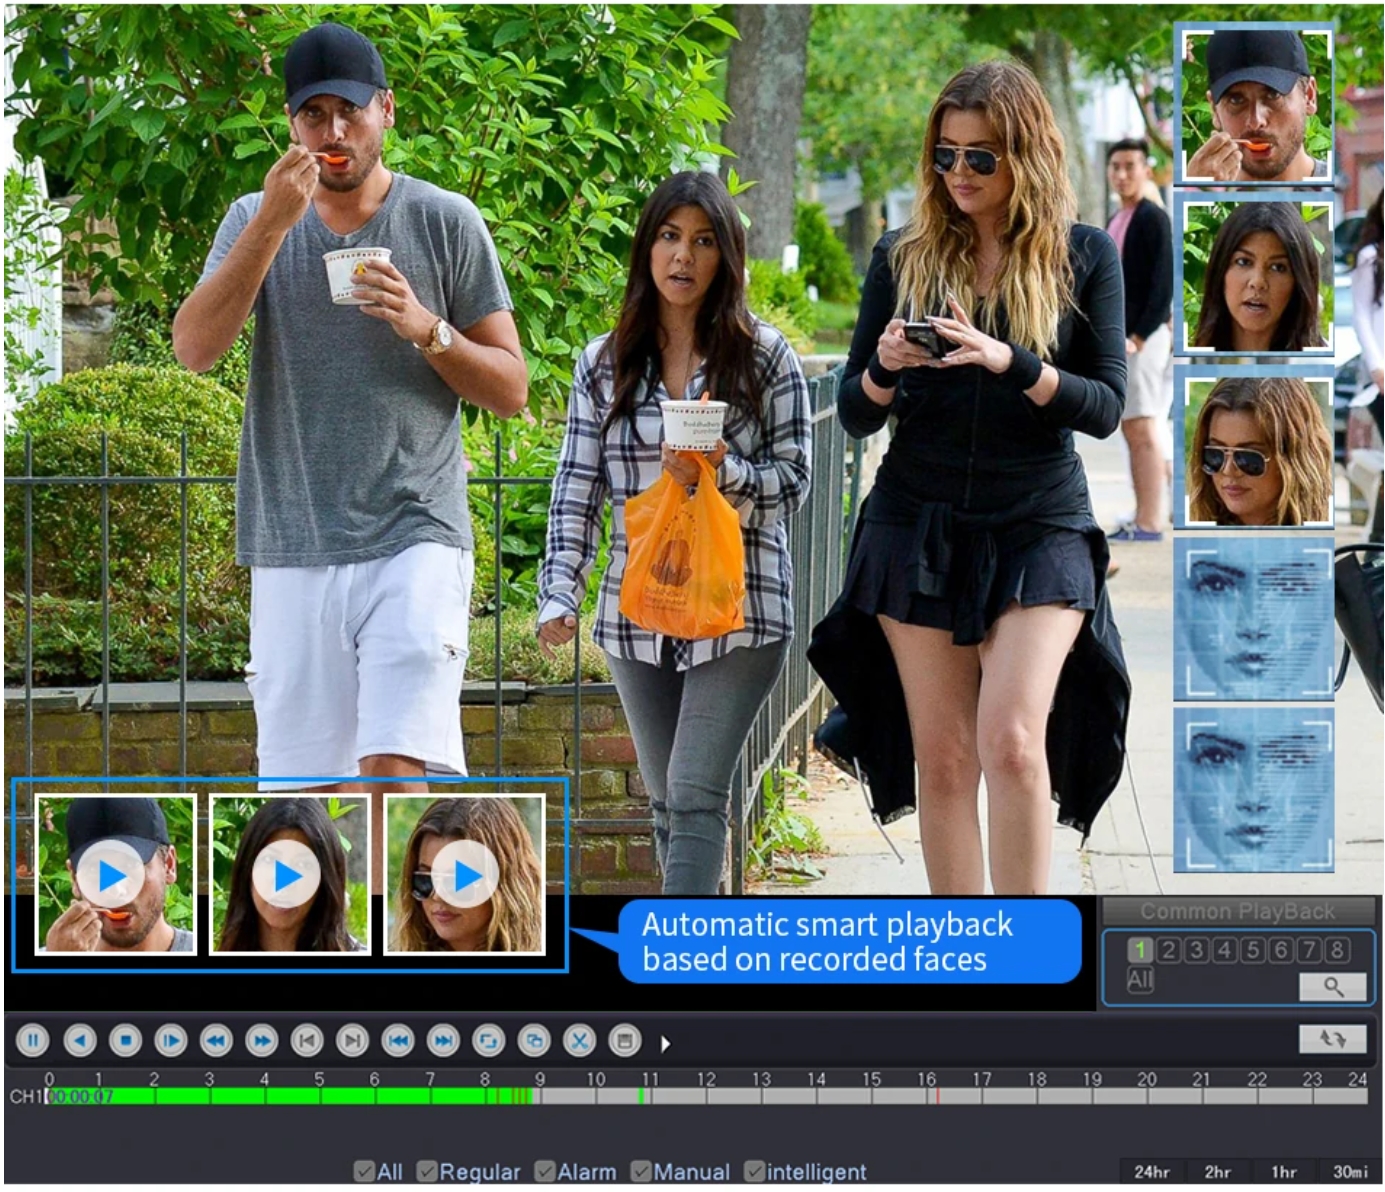The height and width of the screenshot is (1192, 1385).
Task: Click the stop playback button
Action: pyautogui.click(x=125, y=1041)
